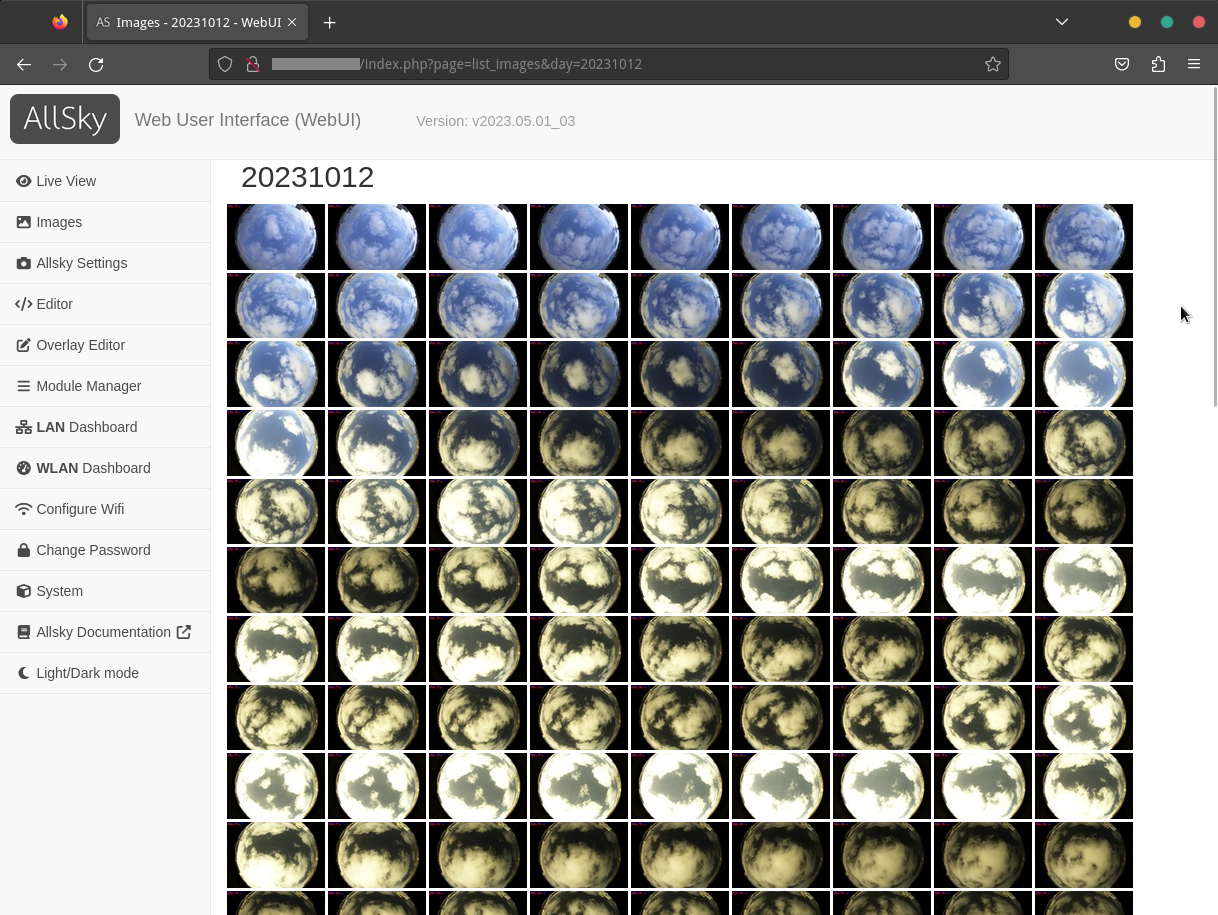Open last thumbnail in eighth row

pos(1084,717)
